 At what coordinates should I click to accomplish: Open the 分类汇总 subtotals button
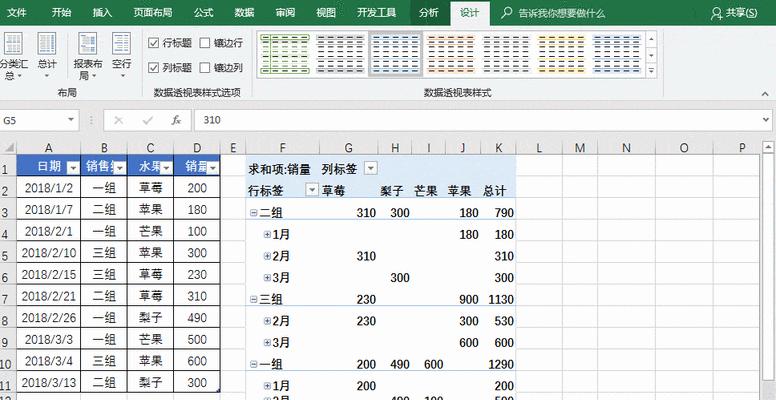coord(13,56)
